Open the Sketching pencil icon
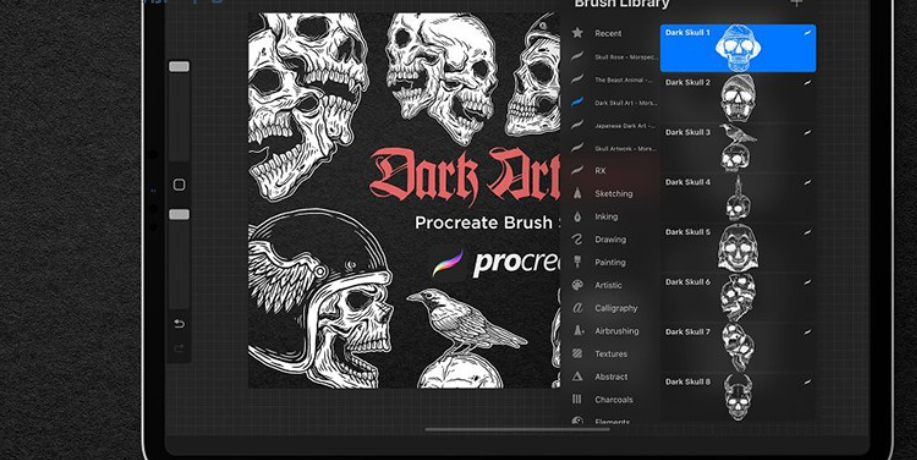 click(x=577, y=193)
